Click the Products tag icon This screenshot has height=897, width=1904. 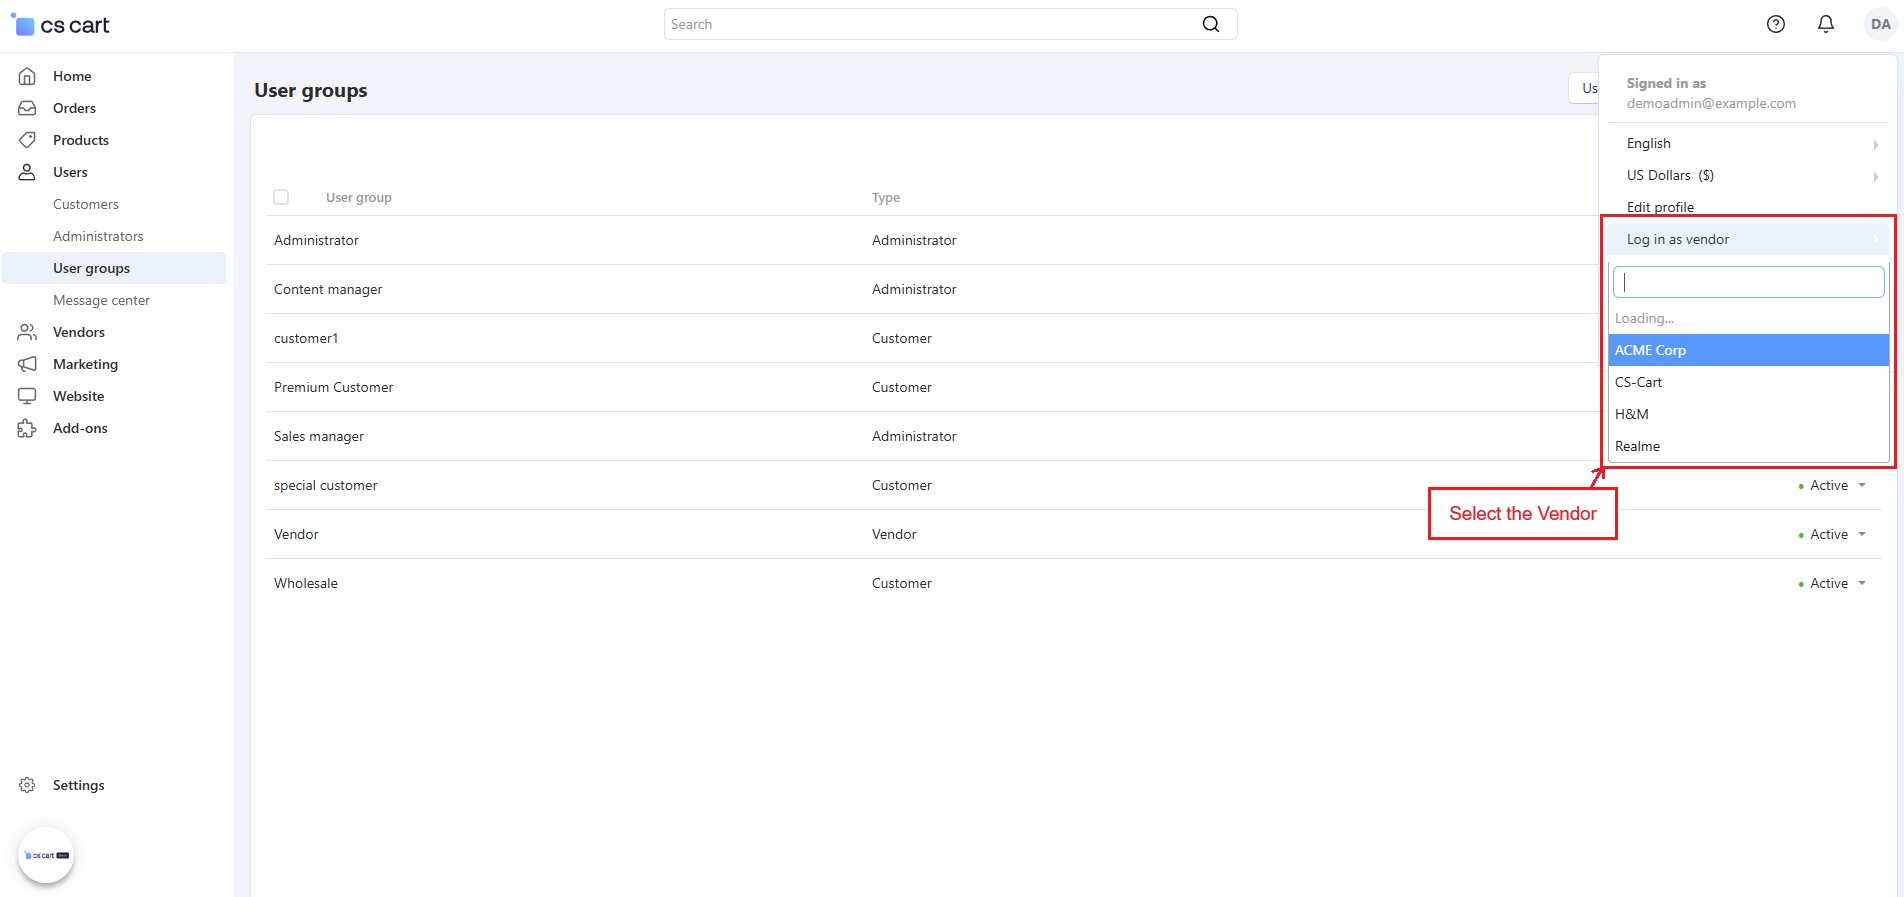point(27,140)
